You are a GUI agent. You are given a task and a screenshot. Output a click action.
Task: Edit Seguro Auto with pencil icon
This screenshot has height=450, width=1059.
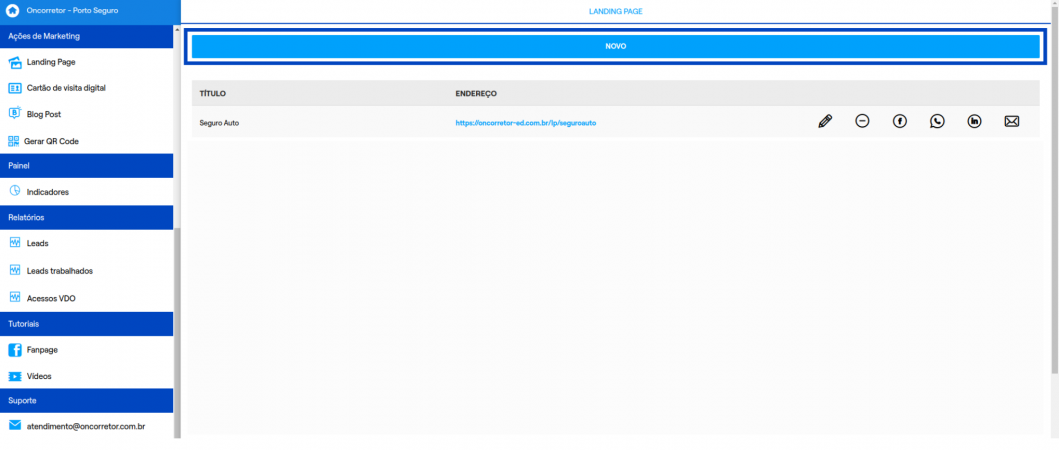(x=825, y=122)
